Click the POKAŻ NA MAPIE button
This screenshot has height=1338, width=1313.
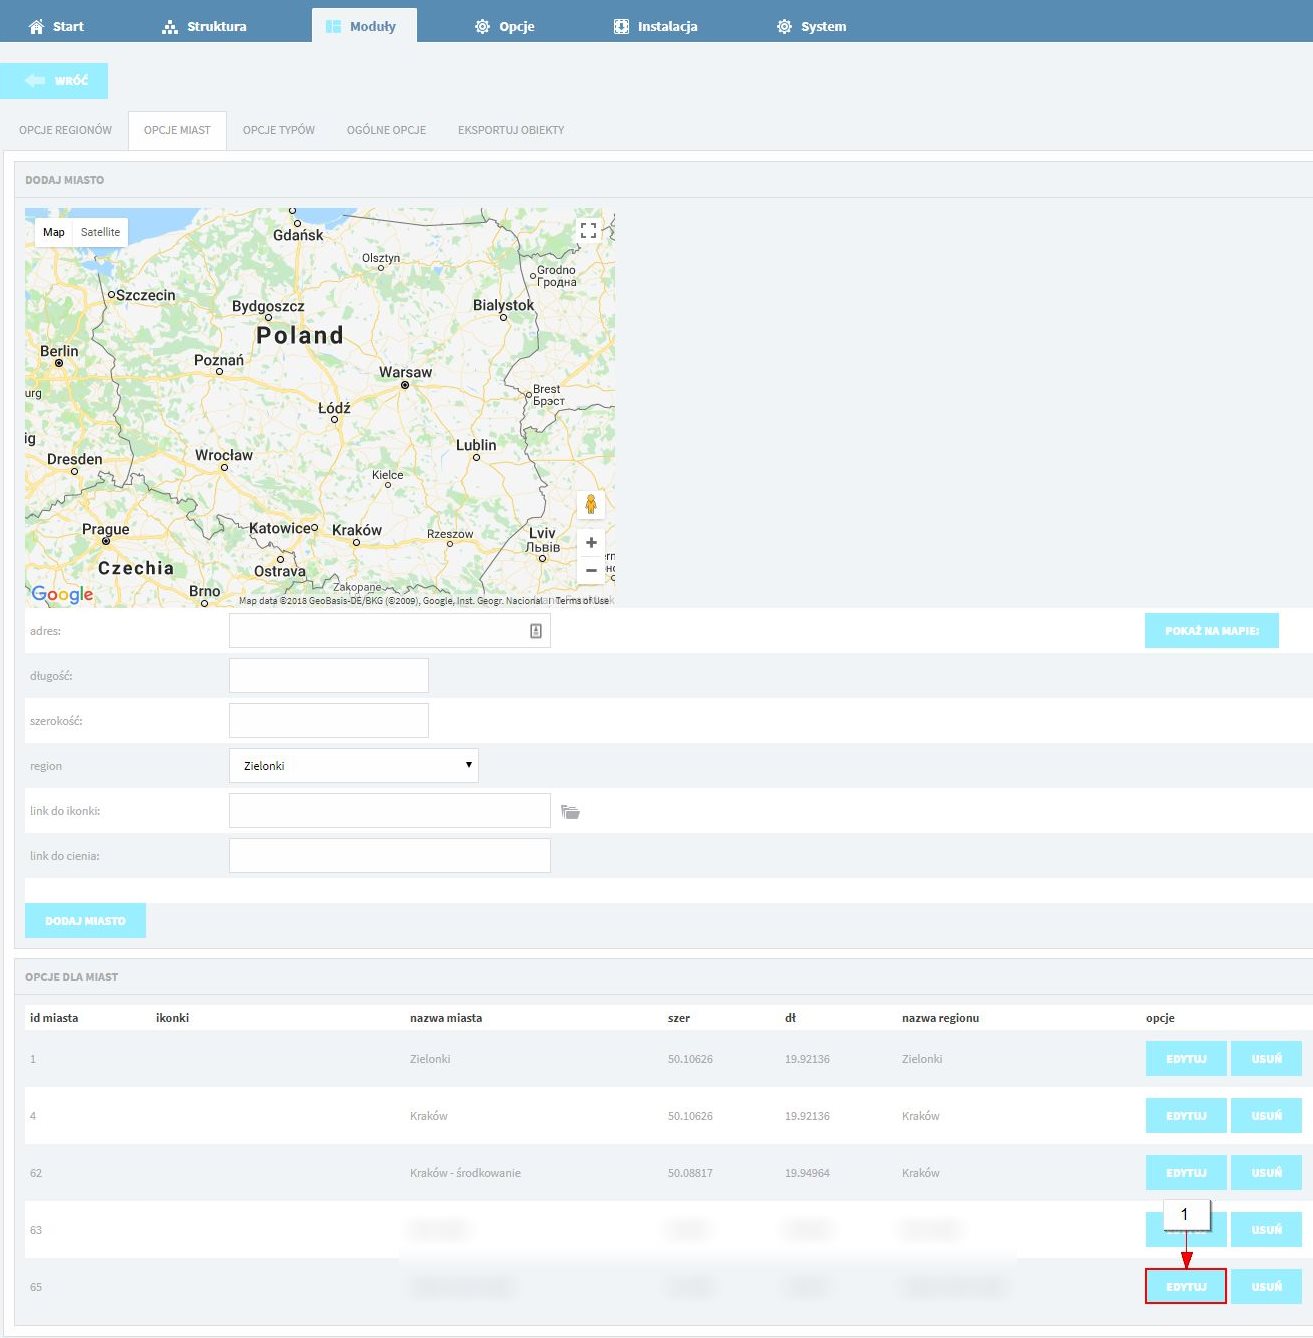pos(1212,631)
